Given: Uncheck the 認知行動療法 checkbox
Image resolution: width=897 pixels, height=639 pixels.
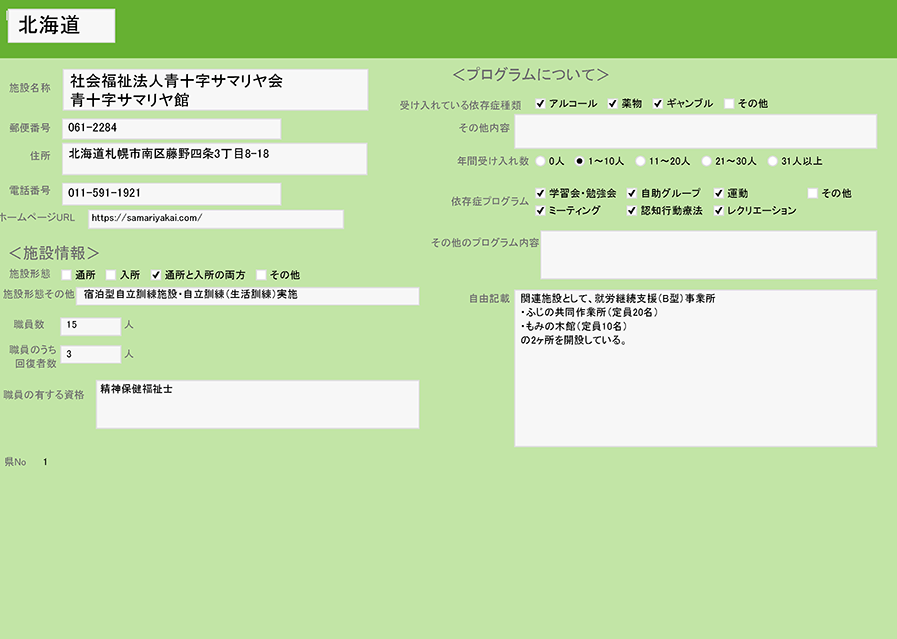Looking at the screenshot, I should (x=632, y=211).
